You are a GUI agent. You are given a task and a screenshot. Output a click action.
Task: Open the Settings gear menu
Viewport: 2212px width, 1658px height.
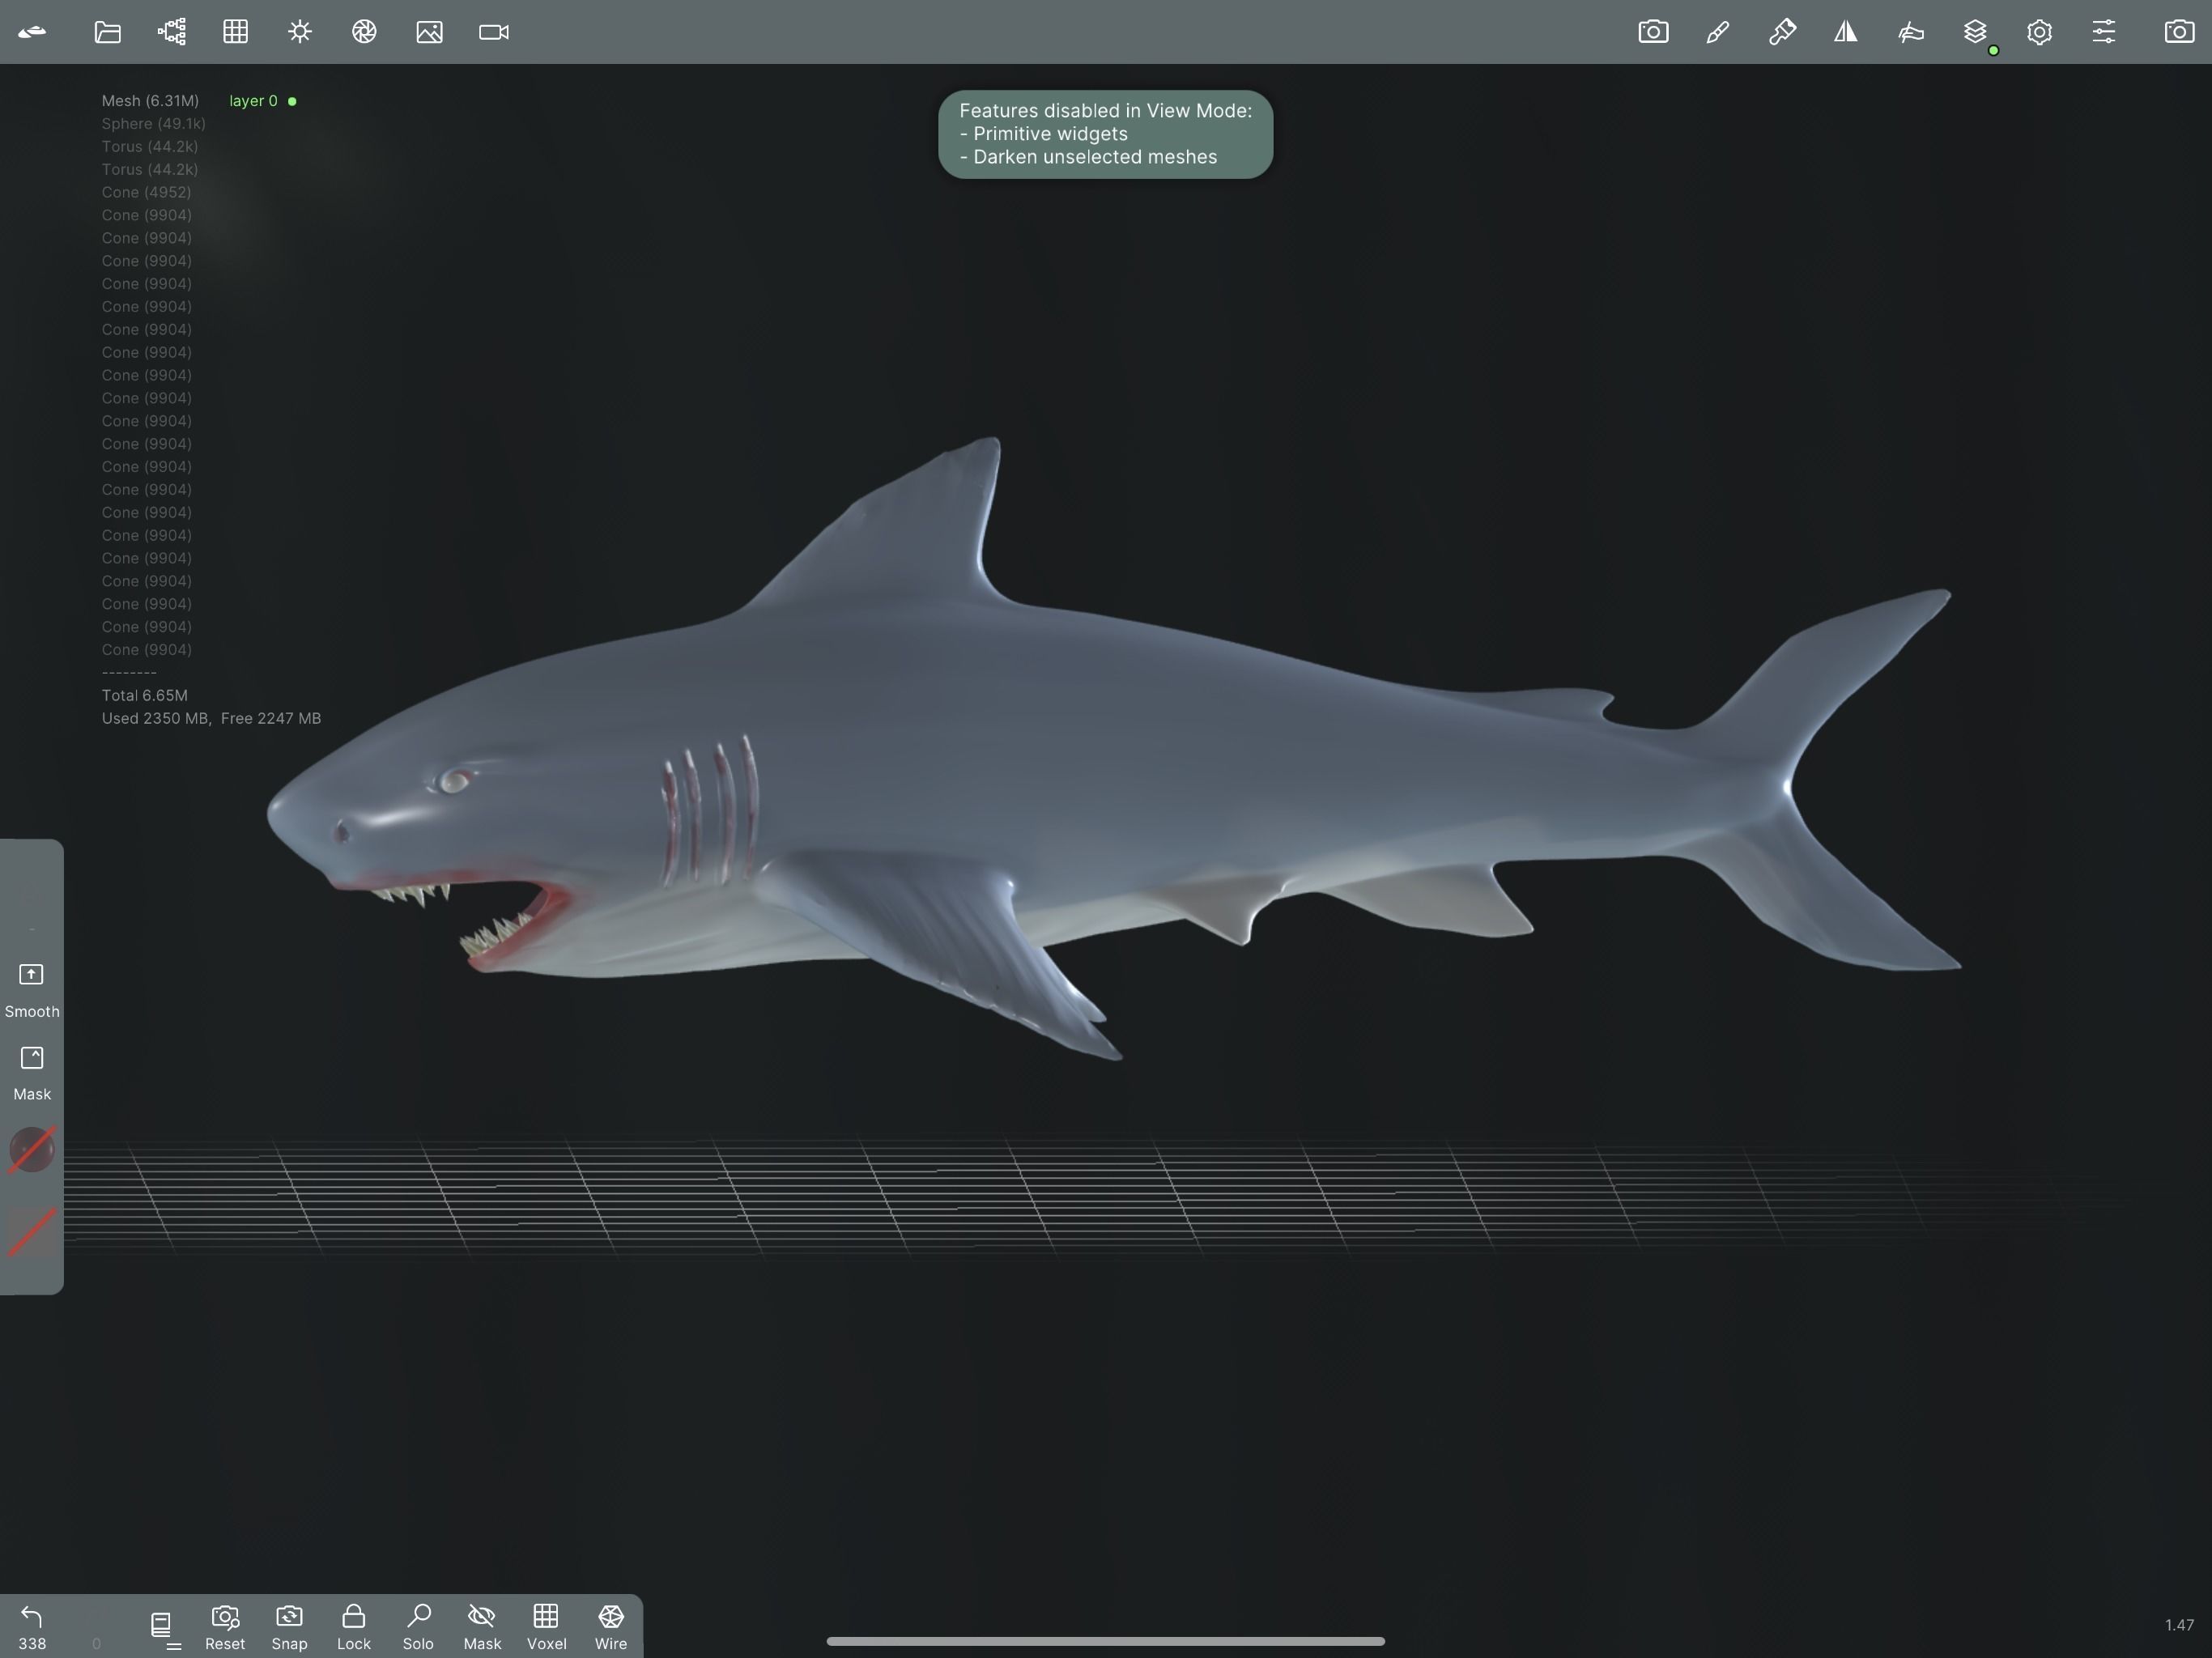(x=2039, y=32)
